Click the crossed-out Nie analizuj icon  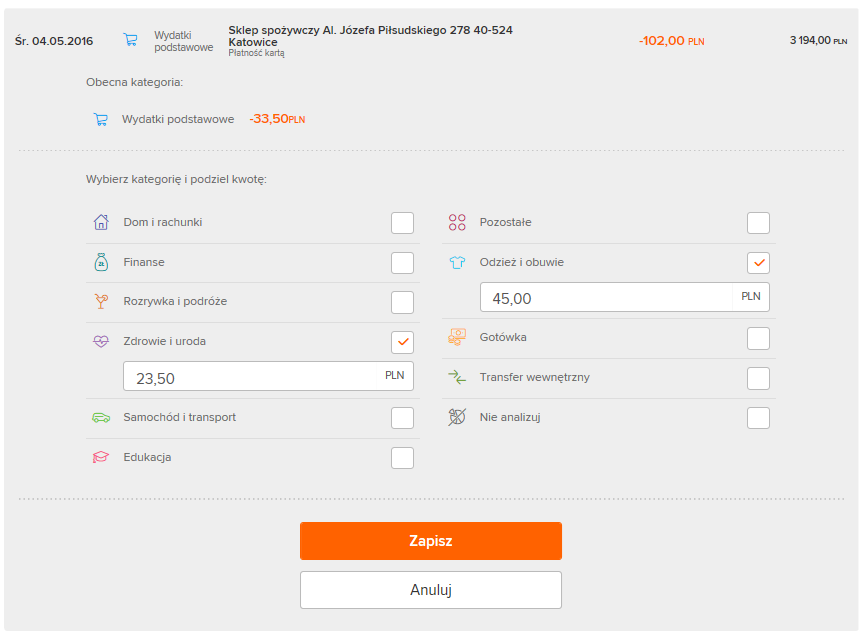point(457,417)
